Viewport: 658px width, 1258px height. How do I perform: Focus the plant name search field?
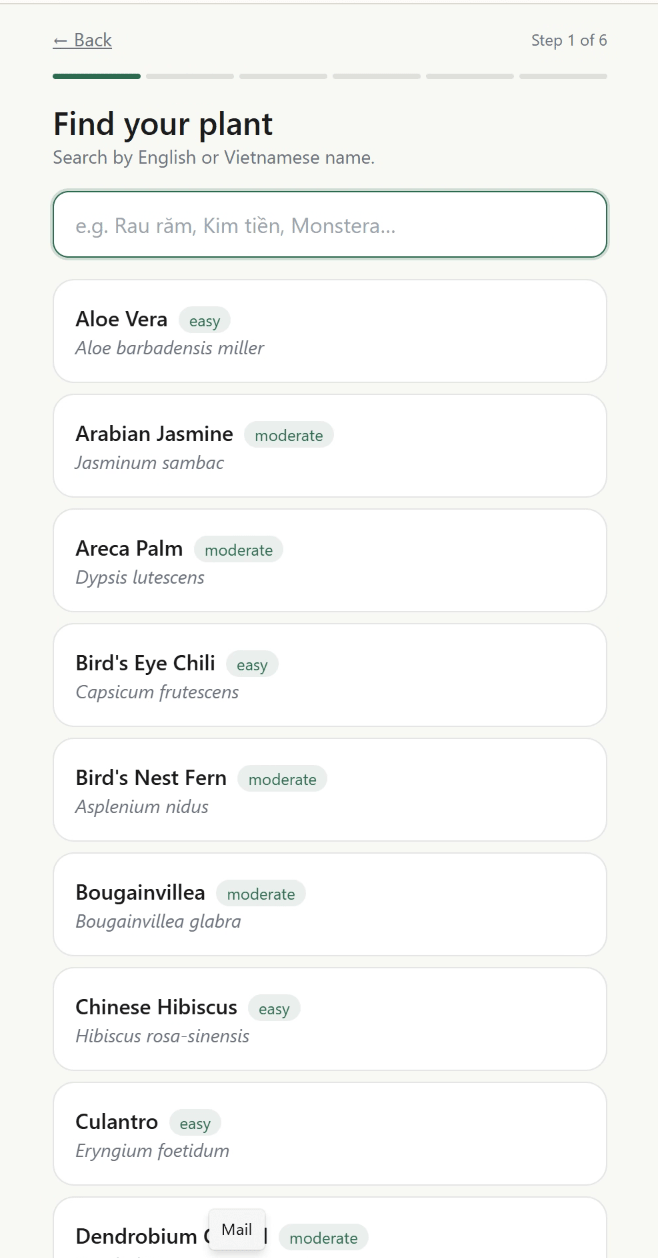pos(330,225)
